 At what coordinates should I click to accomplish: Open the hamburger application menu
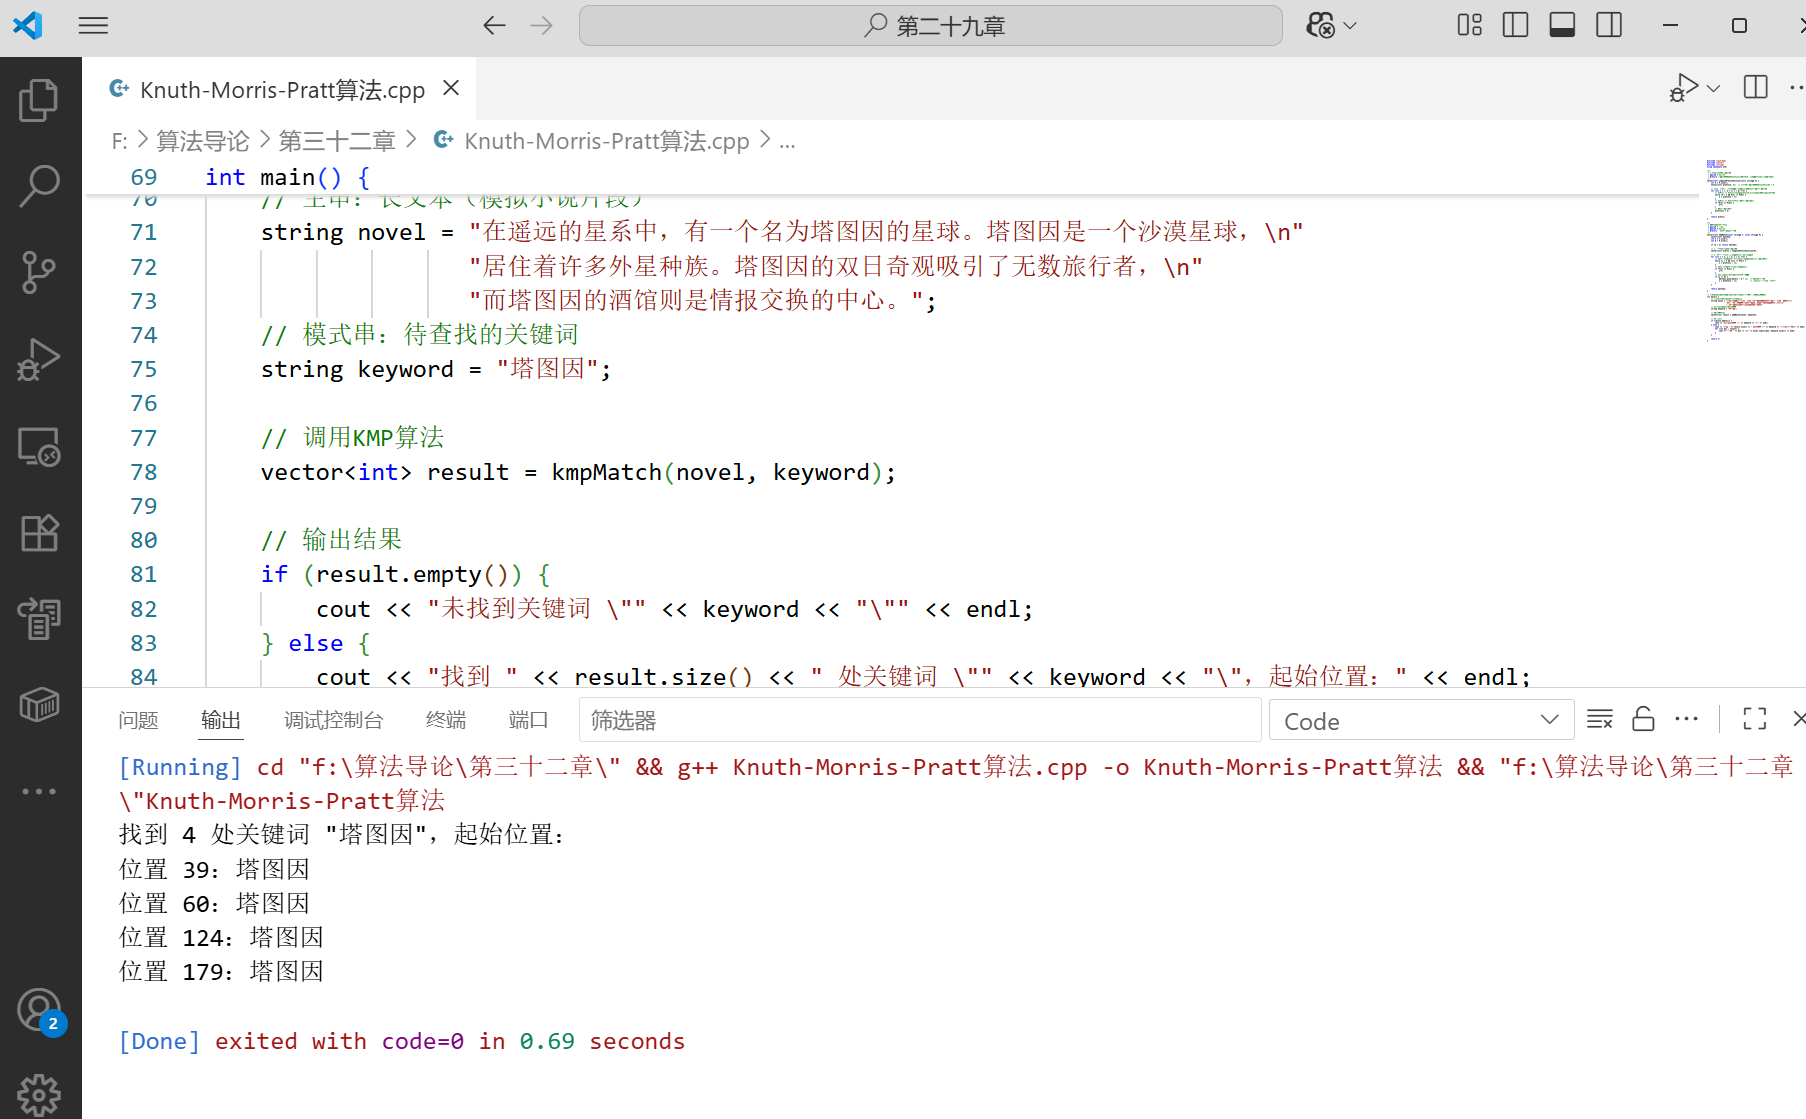point(93,26)
